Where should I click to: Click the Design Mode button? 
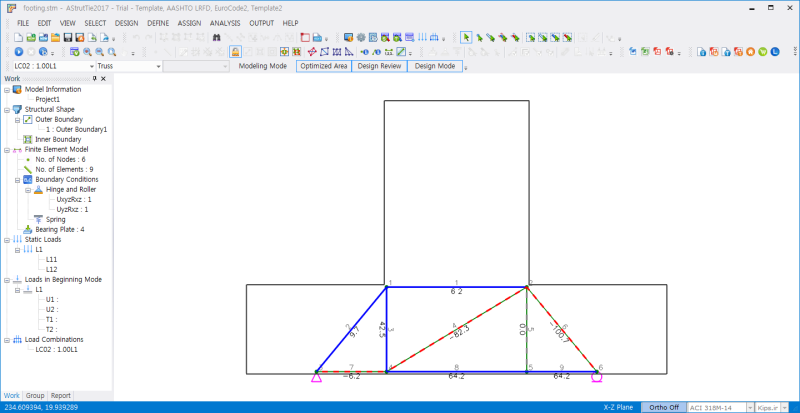(x=435, y=66)
